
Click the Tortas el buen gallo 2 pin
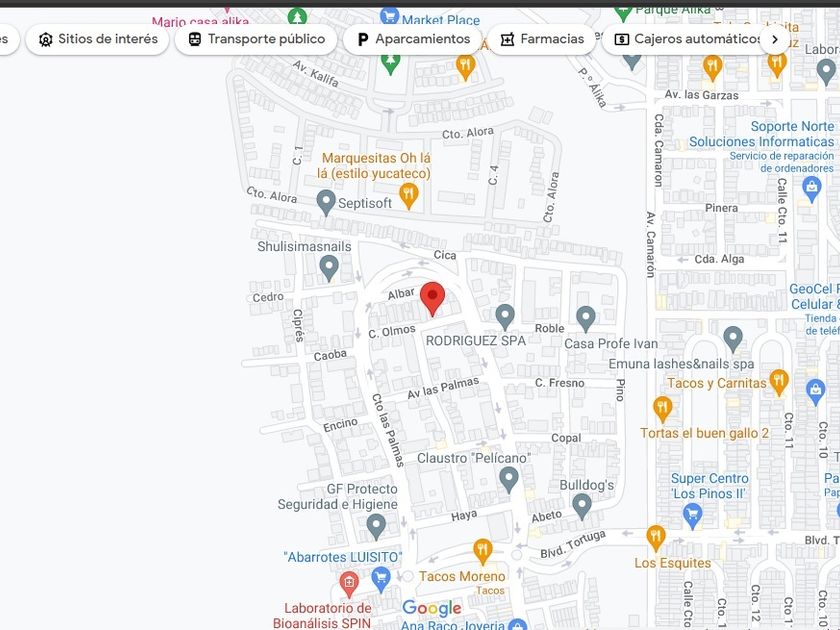(x=663, y=410)
